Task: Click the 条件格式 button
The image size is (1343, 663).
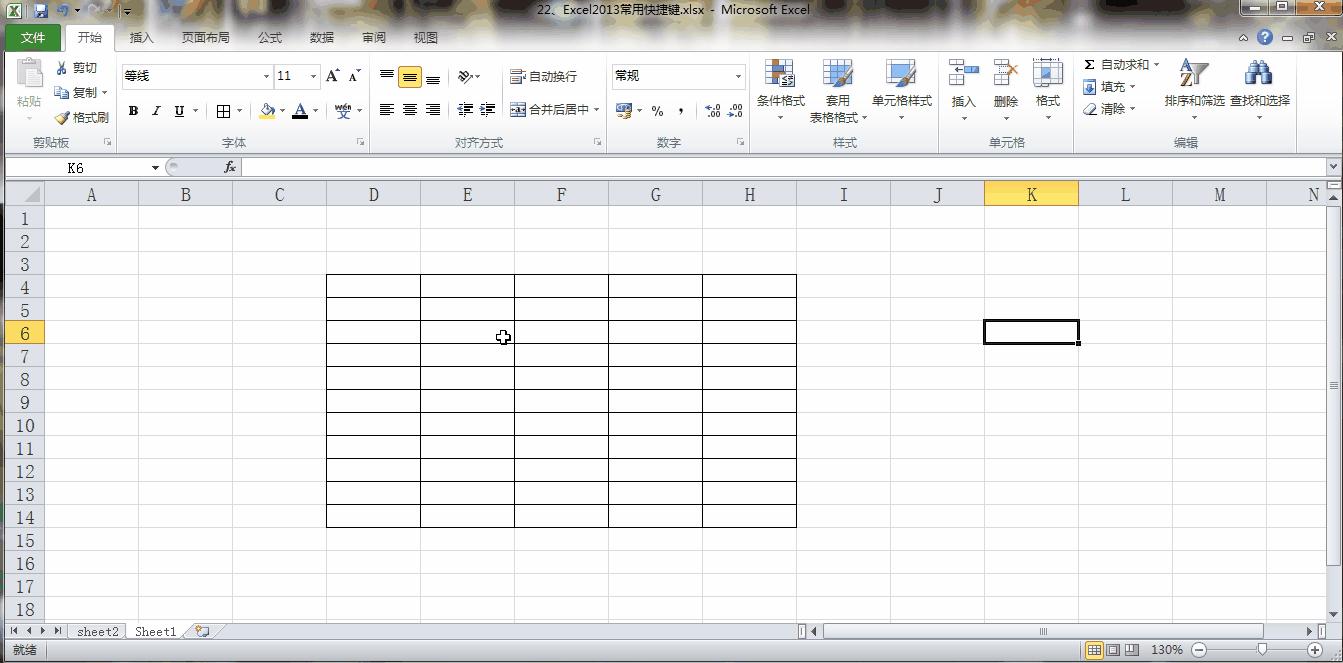Action: tap(780, 88)
